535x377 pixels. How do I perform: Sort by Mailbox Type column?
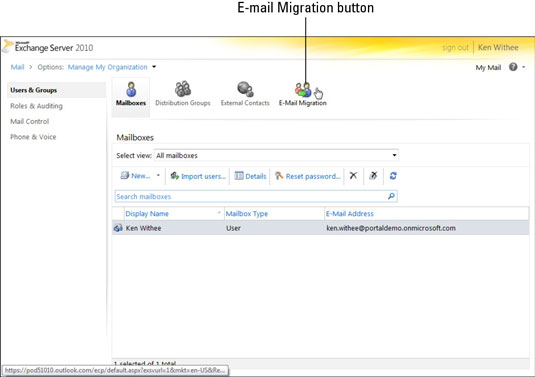(247, 214)
